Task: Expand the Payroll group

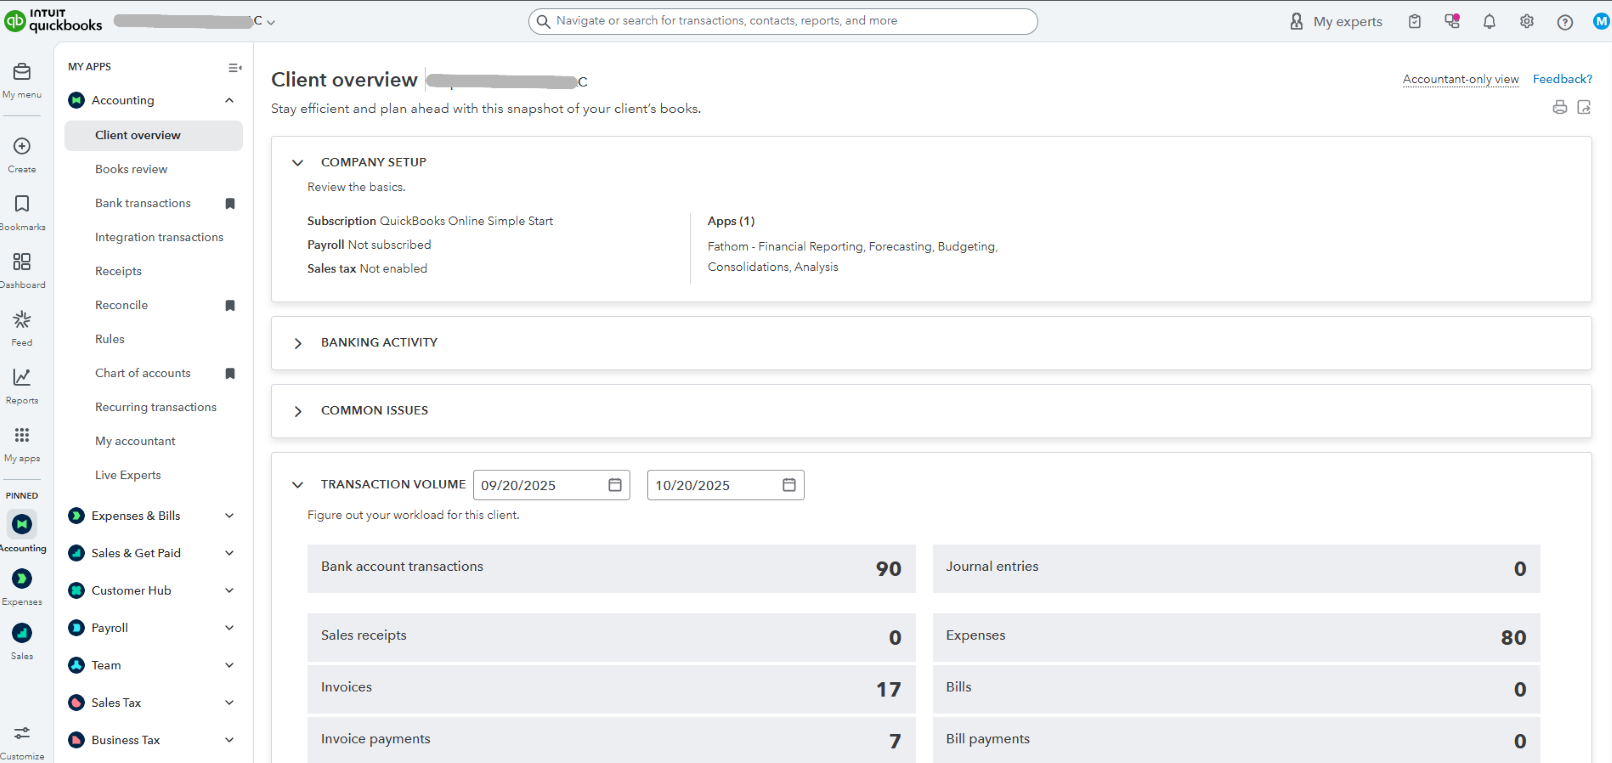Action: 229,628
